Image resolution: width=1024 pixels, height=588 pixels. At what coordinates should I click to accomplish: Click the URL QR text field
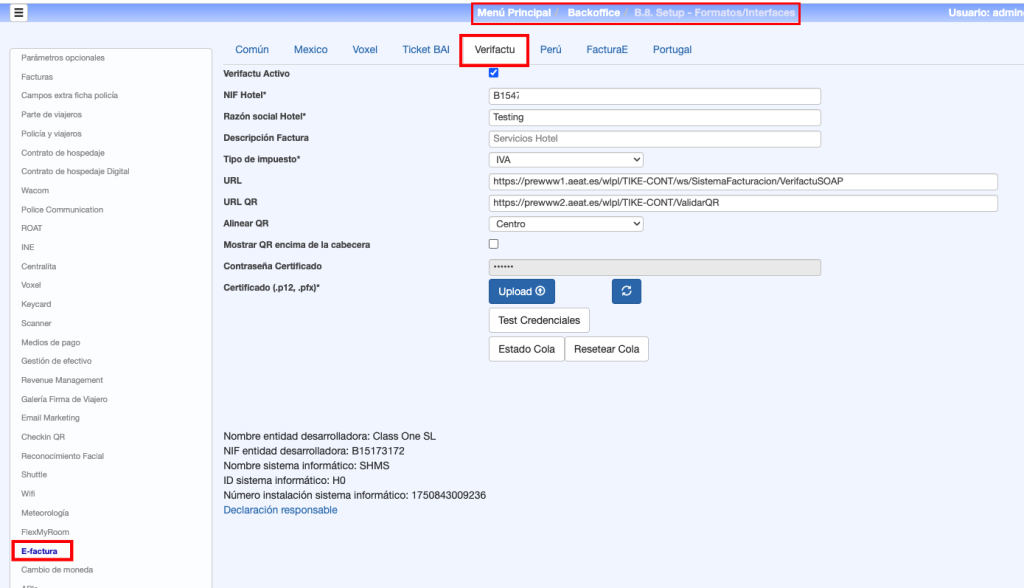pos(742,203)
